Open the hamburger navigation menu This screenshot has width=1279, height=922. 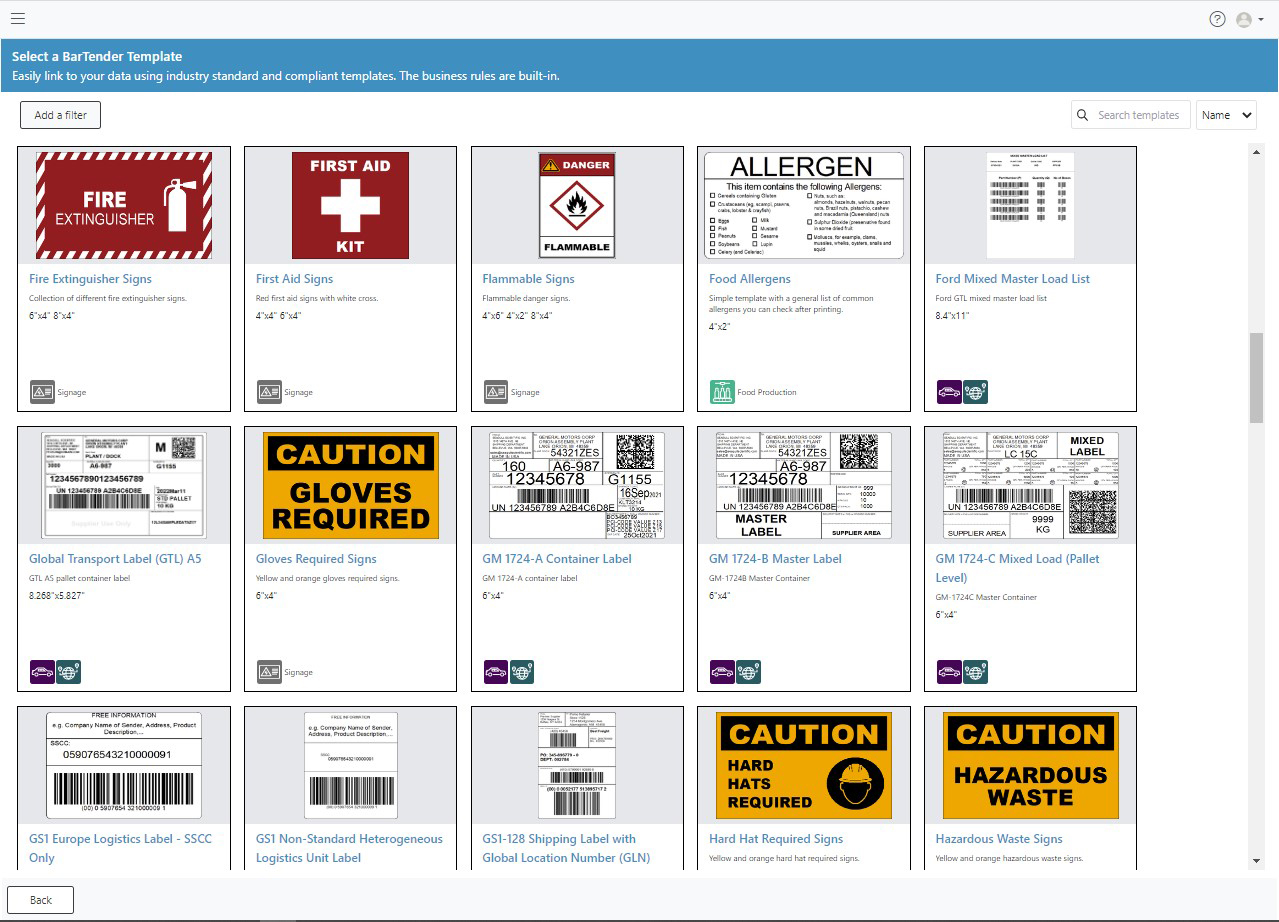pos(17,18)
